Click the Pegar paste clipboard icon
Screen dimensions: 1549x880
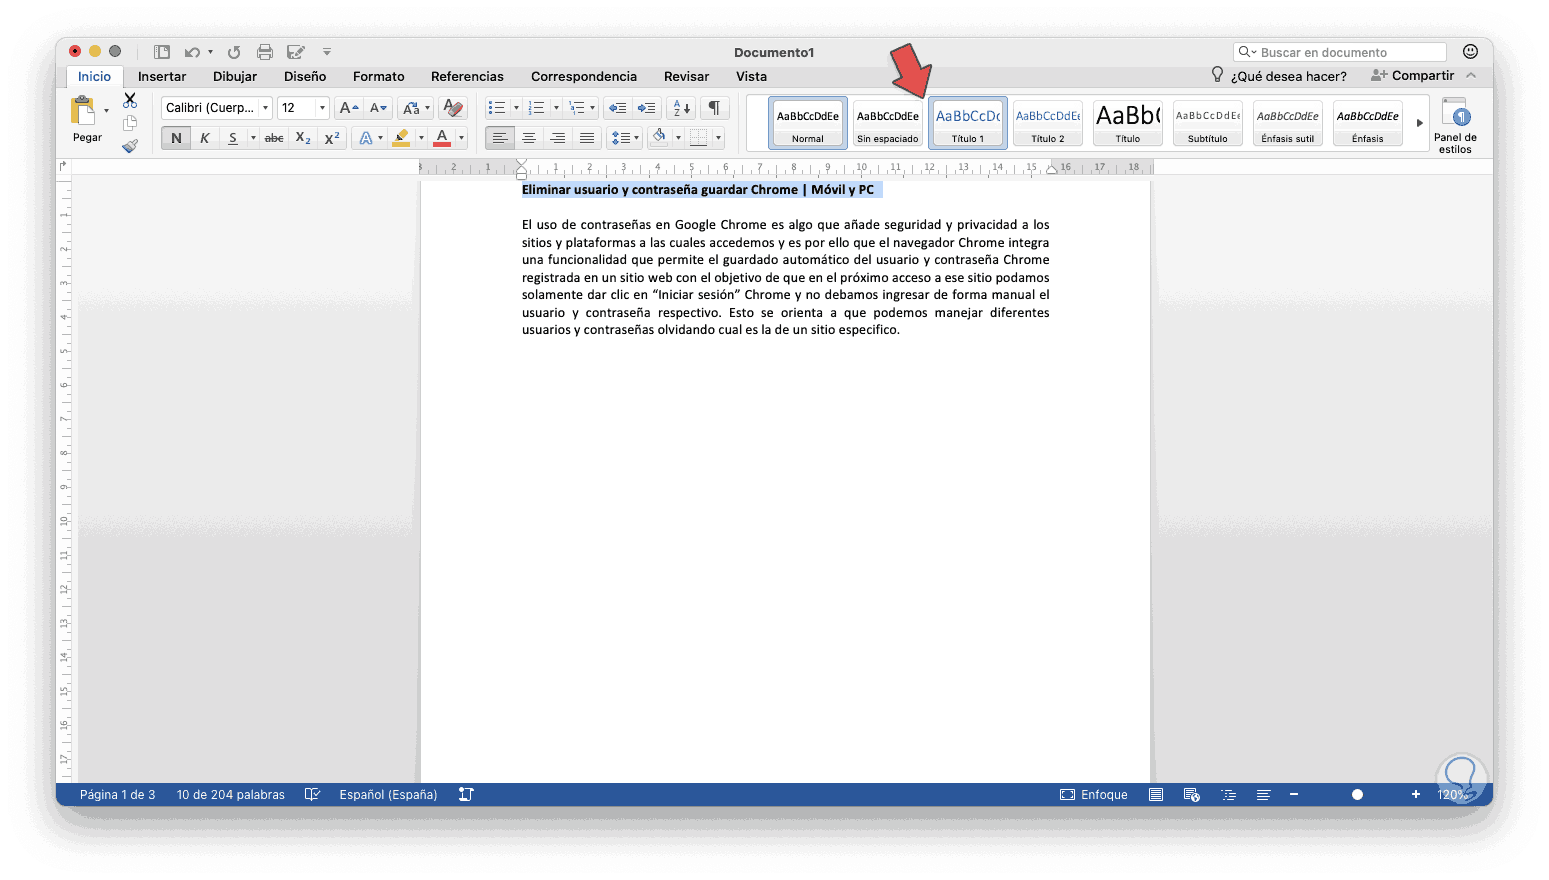click(x=83, y=110)
